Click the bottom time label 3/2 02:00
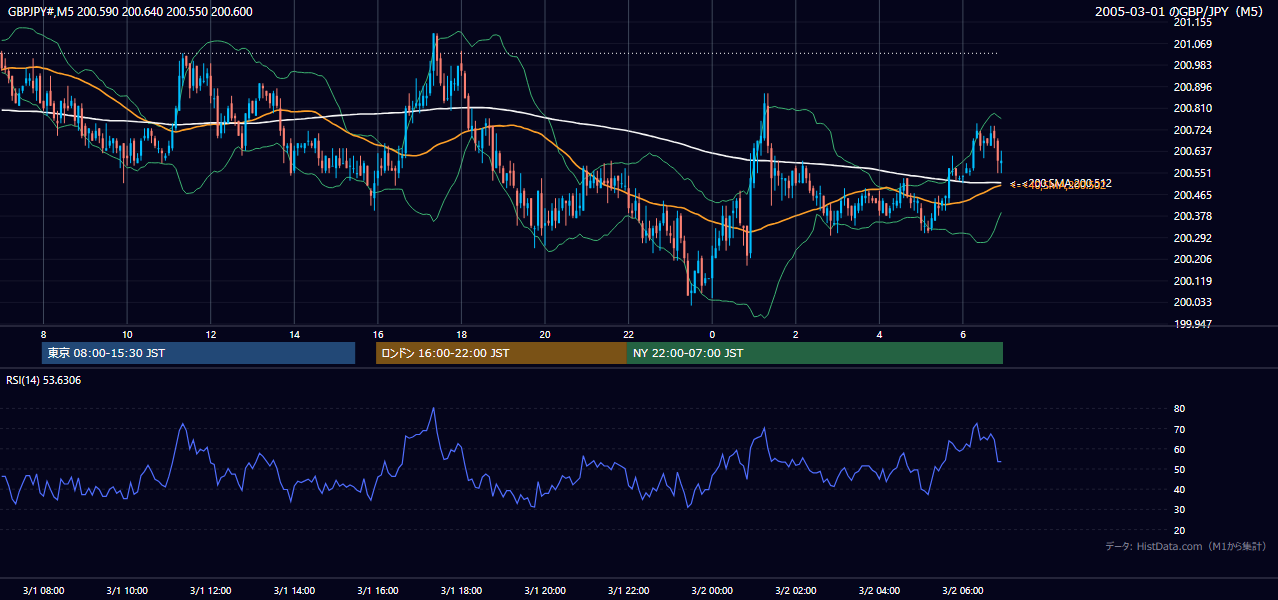Screen dimensions: 1278x600 795,591
